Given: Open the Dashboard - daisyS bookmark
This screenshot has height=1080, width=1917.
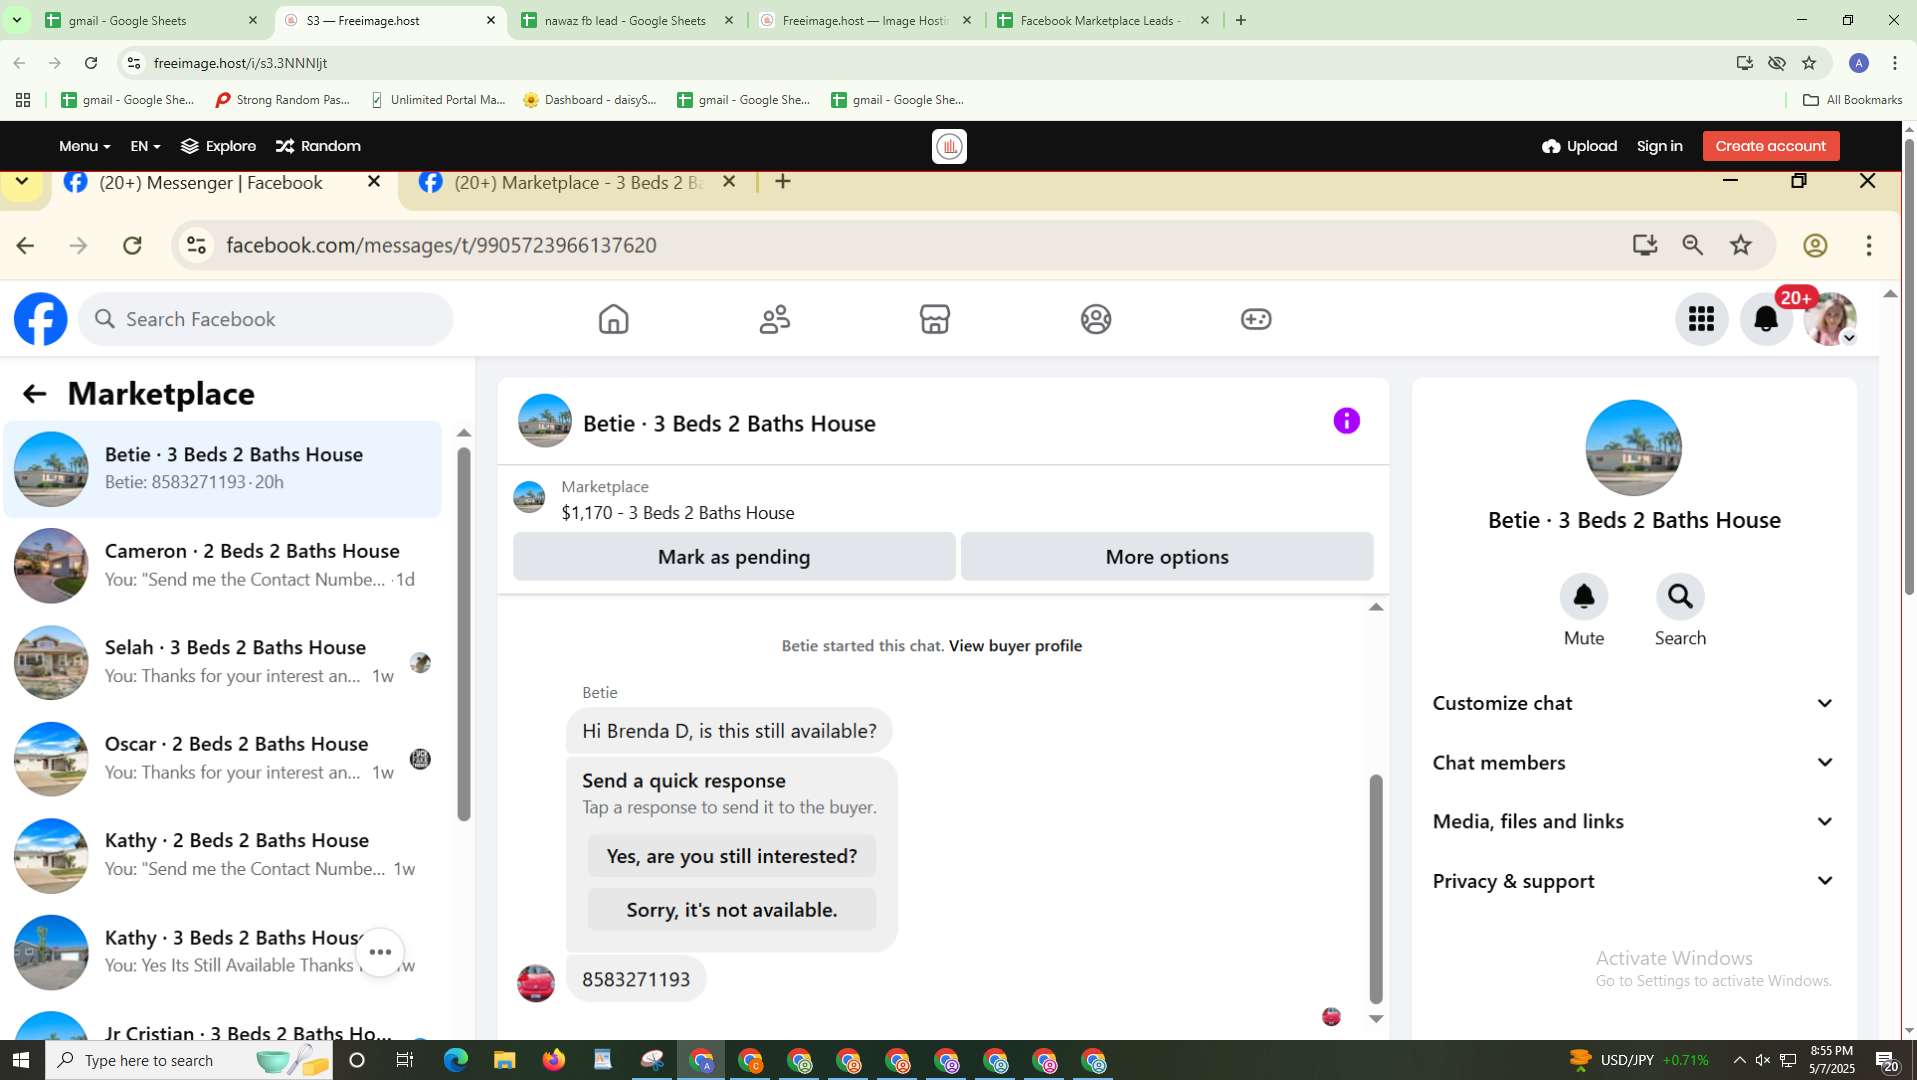Looking at the screenshot, I should click(591, 100).
